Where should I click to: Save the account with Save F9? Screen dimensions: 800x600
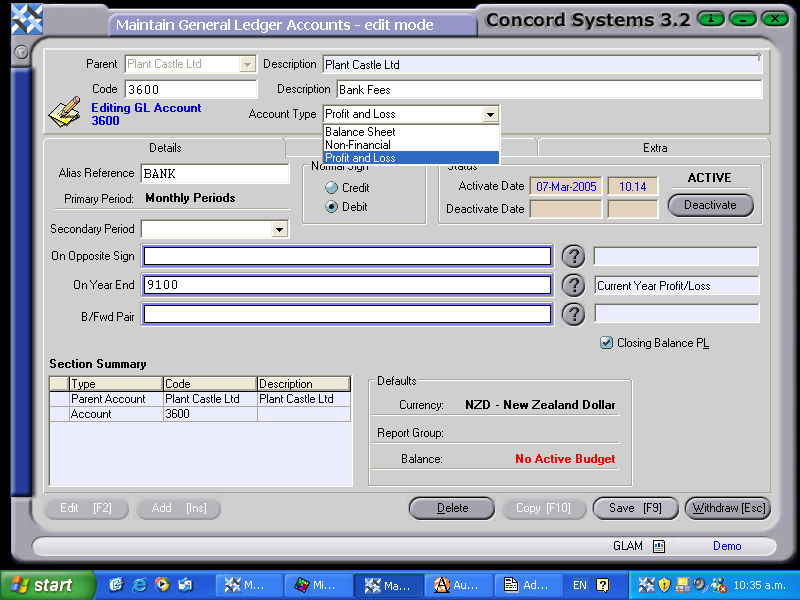coord(635,508)
